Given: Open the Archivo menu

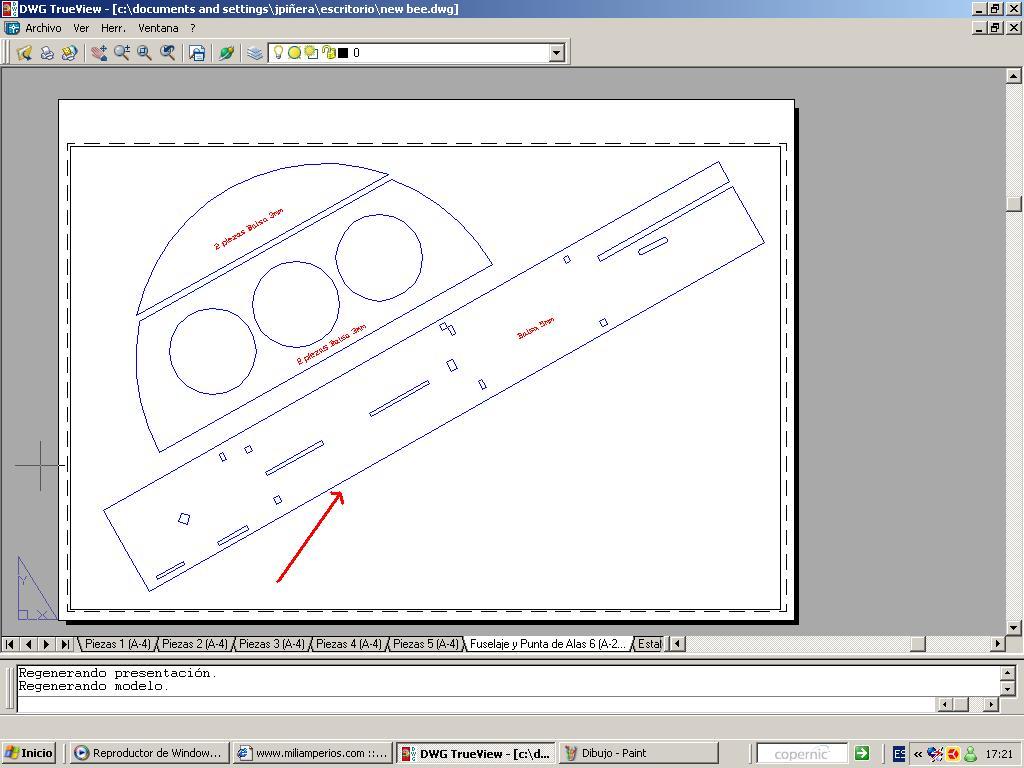Looking at the screenshot, I should point(42,28).
